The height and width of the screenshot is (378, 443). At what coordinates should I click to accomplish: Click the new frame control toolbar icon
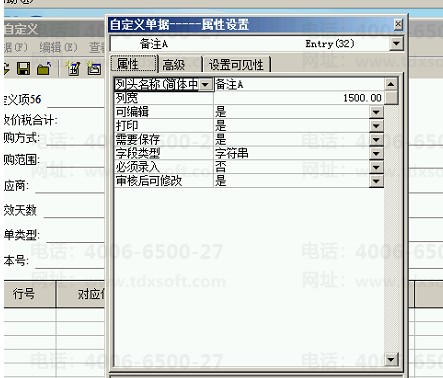pos(94,68)
